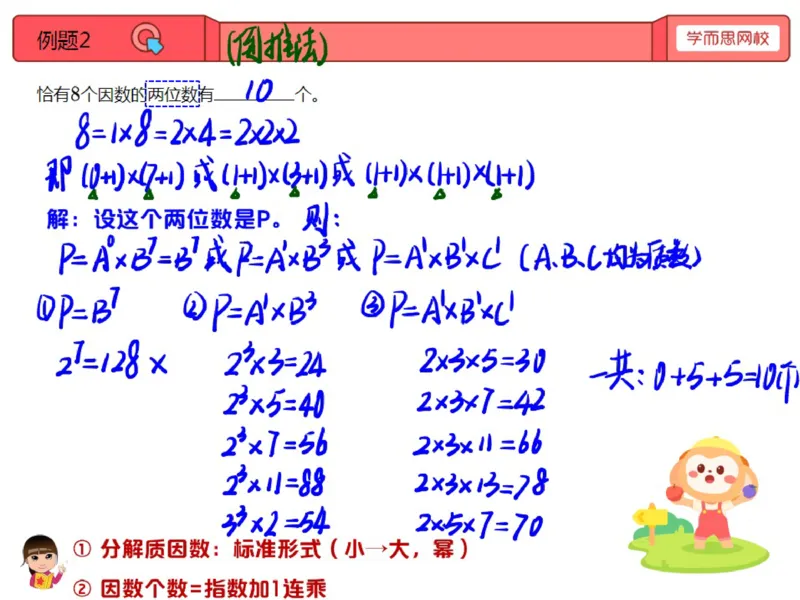Click the dashed box around 两位数
Viewport: 800px width, 600px height.
click(x=172, y=94)
